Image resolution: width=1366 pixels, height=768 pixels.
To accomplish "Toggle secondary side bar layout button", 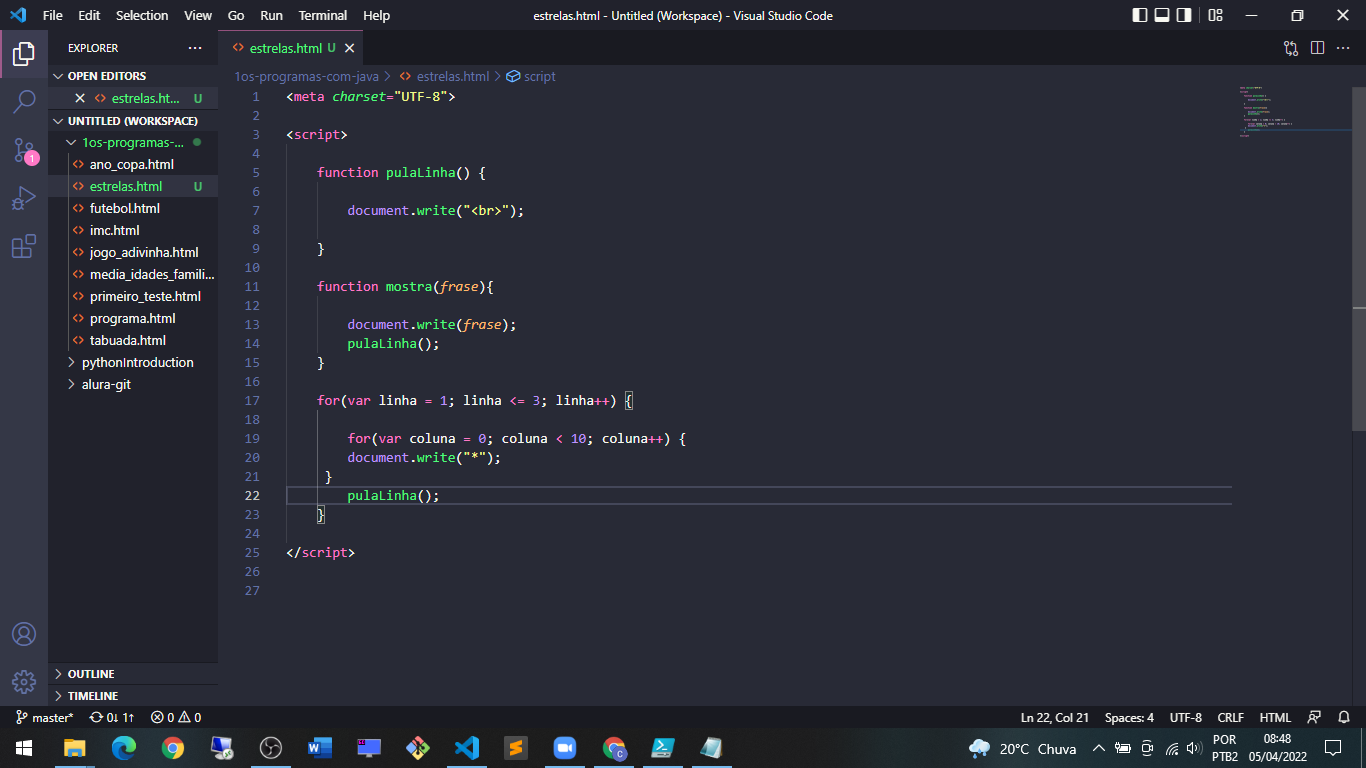I will [1184, 15].
